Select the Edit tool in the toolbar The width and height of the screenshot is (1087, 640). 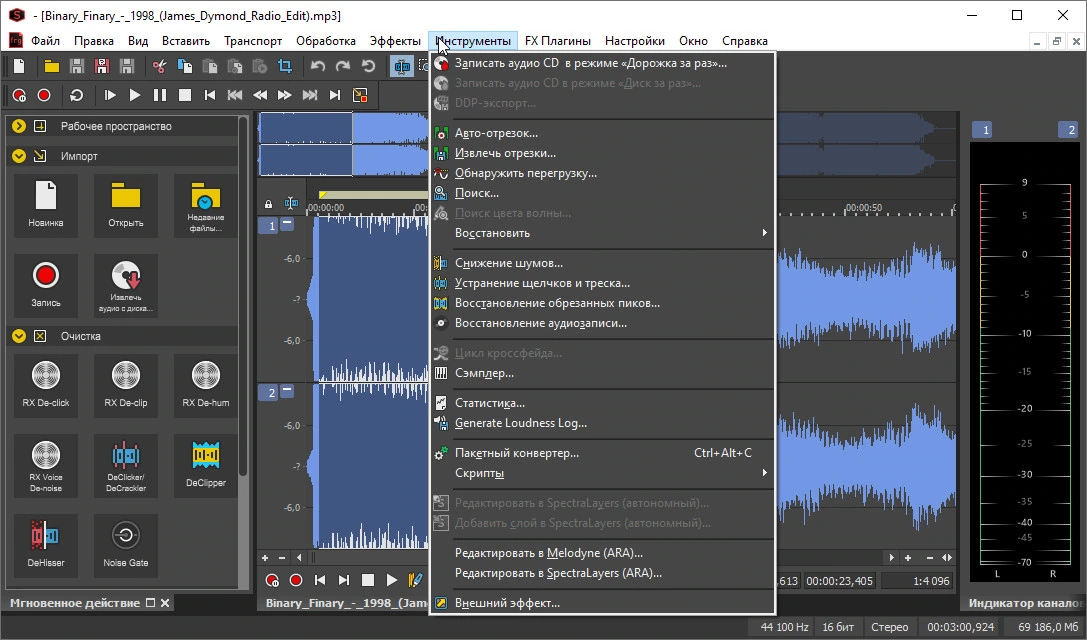pyautogui.click(x=401, y=67)
